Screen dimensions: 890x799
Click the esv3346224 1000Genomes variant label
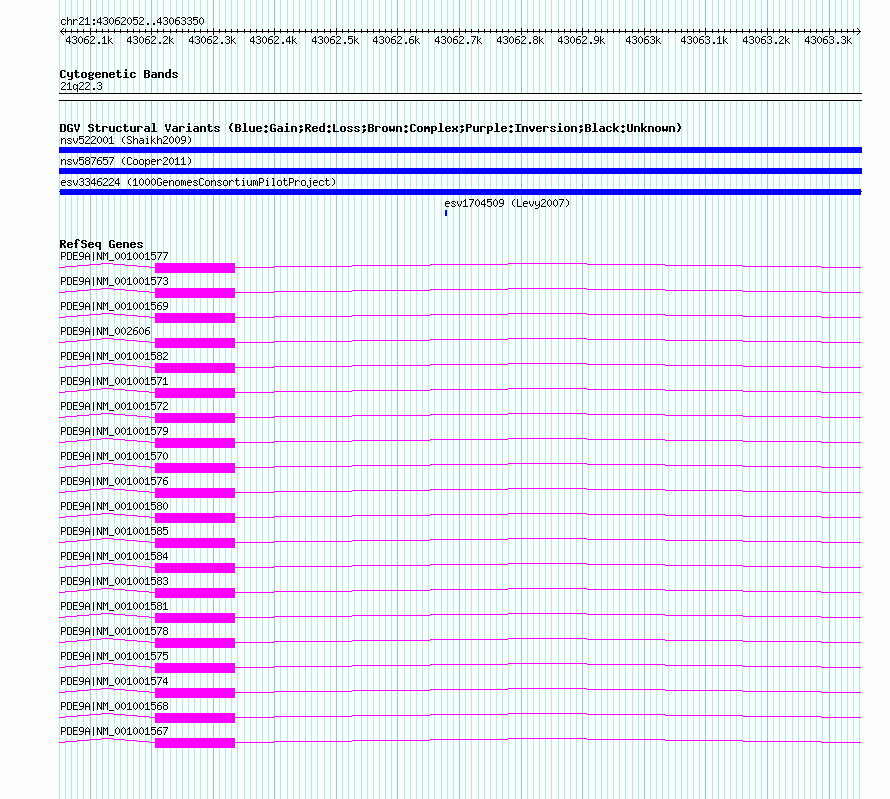click(198, 182)
